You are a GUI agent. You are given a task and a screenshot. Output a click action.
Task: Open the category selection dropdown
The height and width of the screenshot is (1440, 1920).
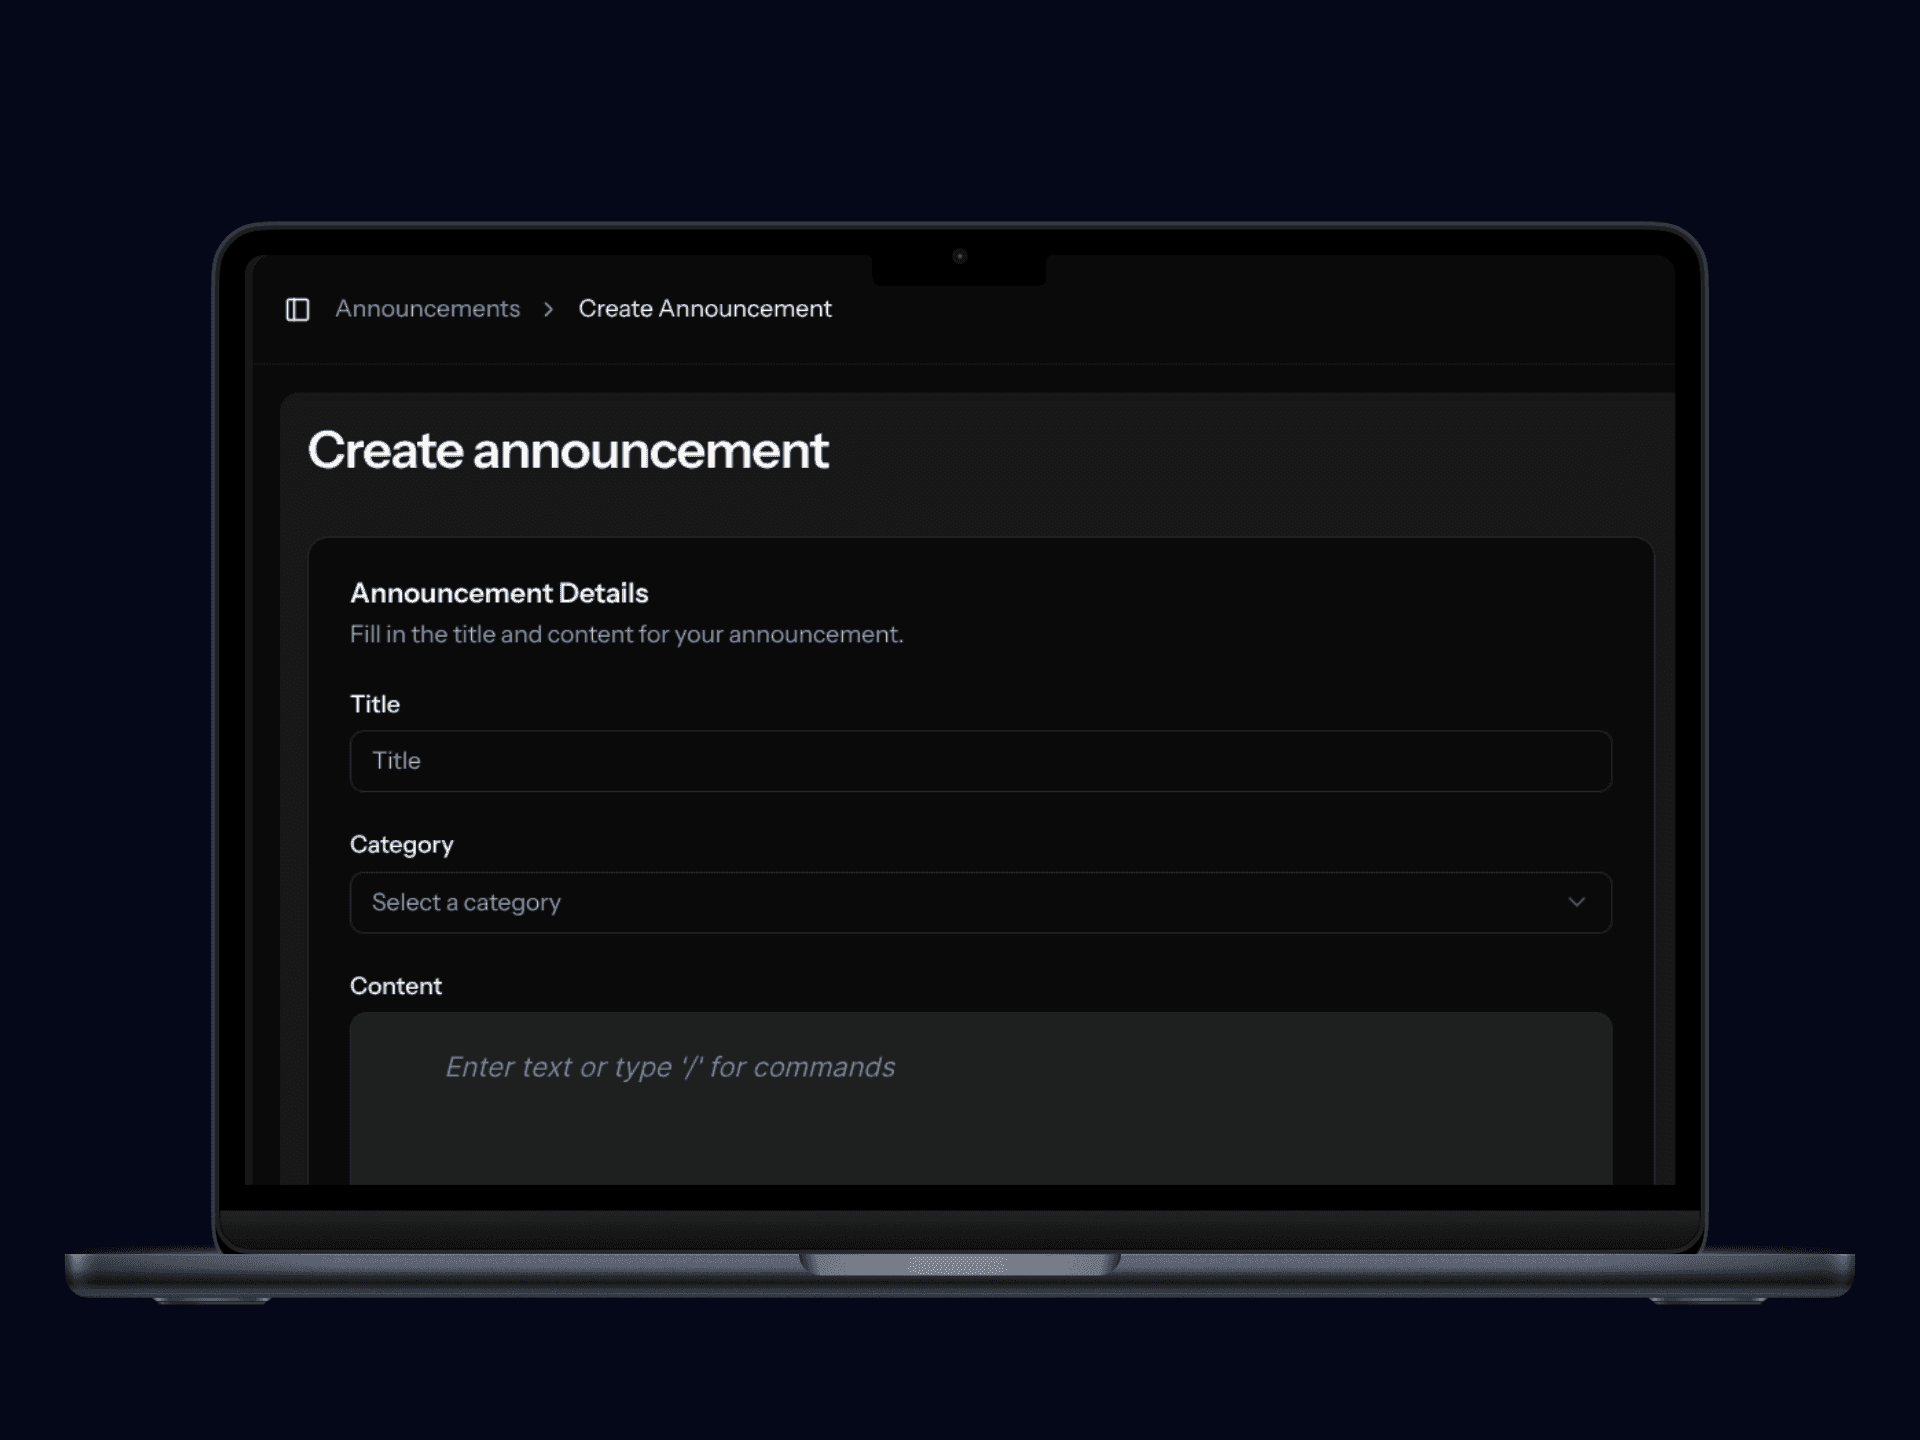pos(978,902)
